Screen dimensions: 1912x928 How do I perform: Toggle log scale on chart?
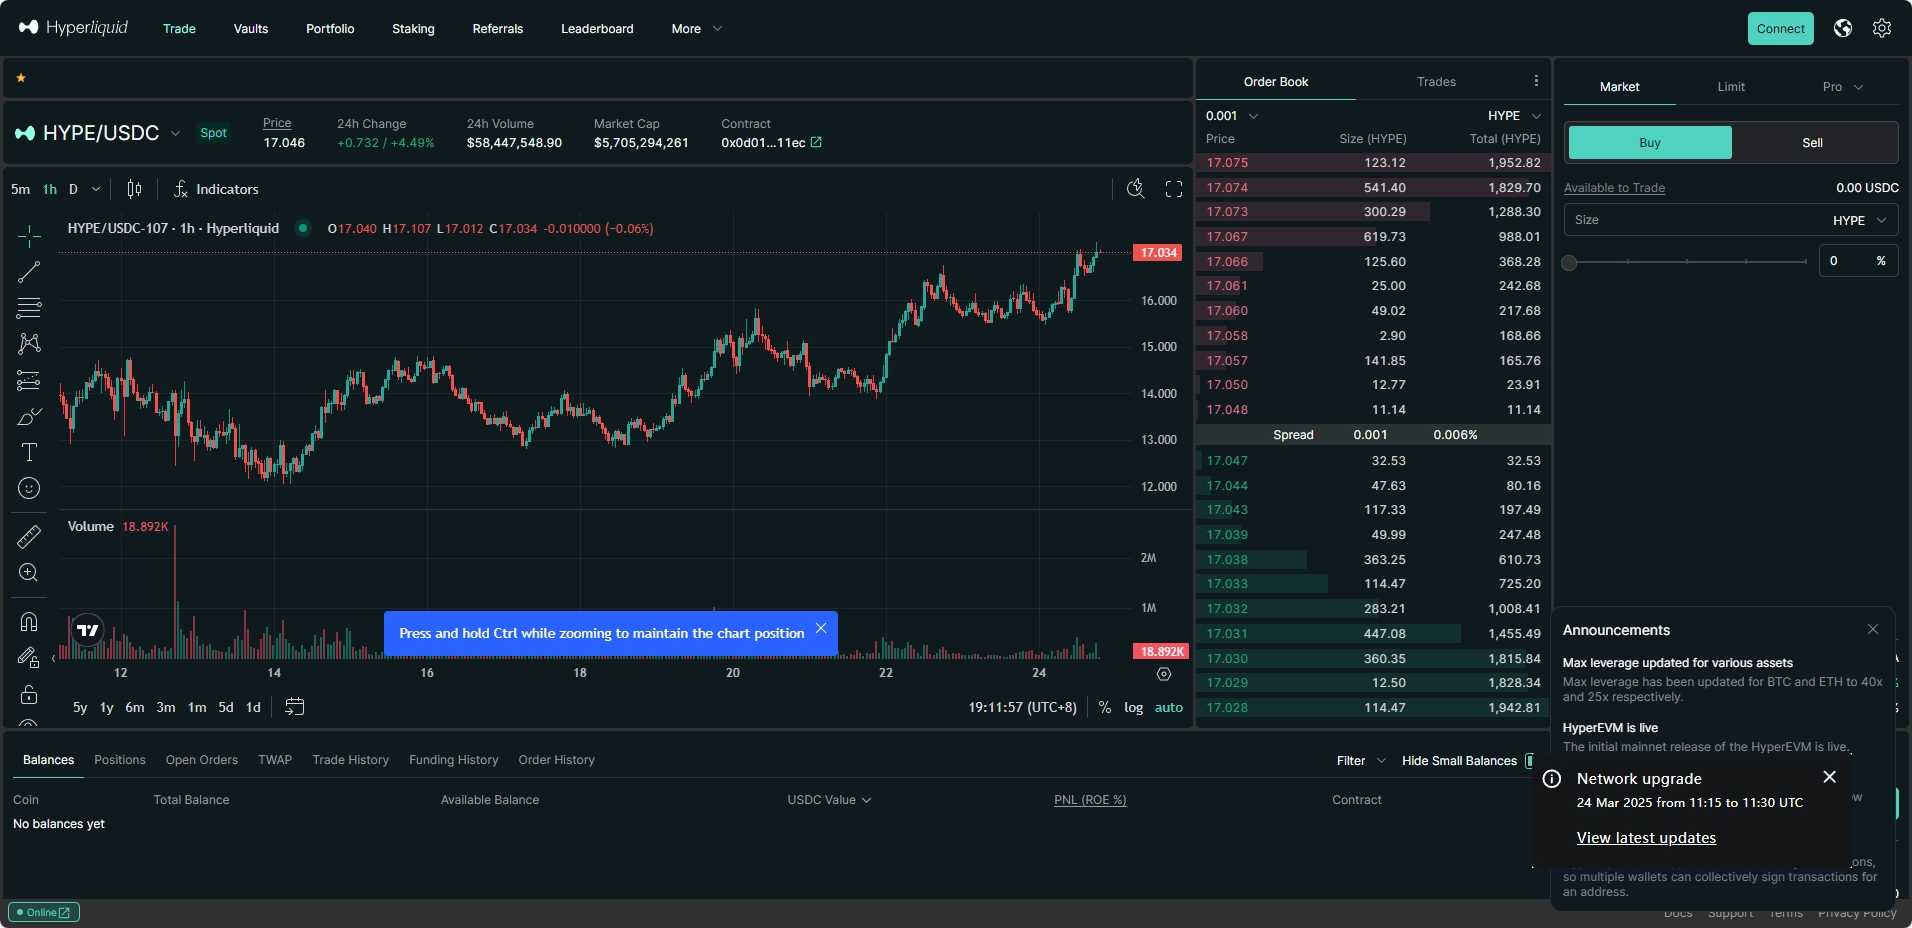click(1133, 707)
